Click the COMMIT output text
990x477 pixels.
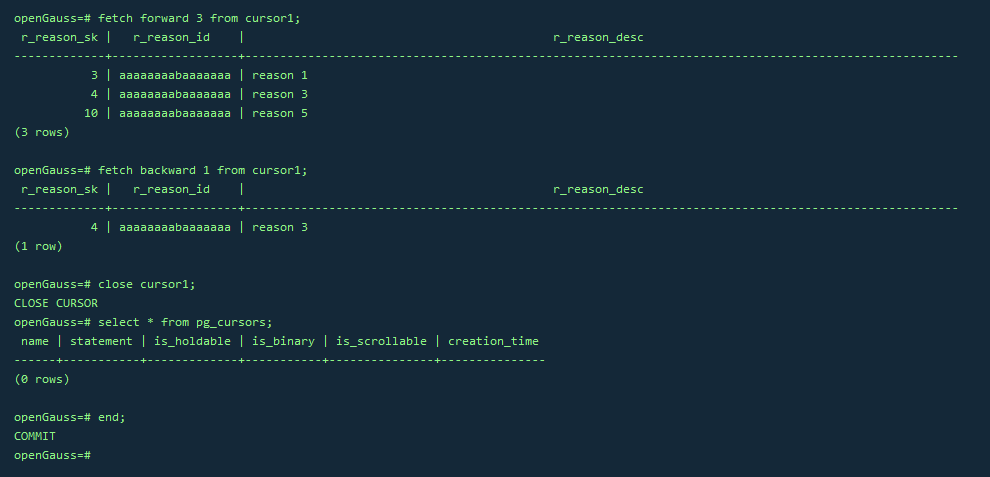coord(35,436)
